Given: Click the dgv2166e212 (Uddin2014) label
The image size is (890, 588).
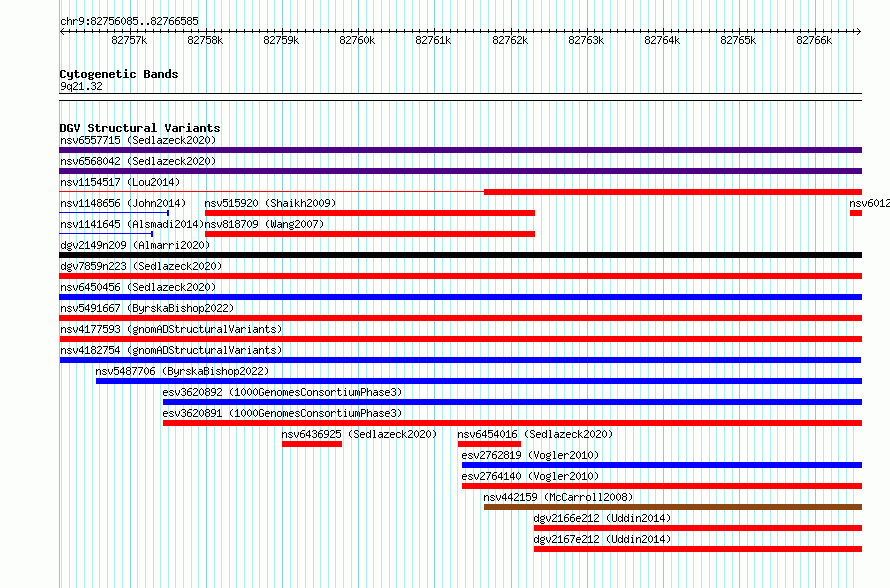Looking at the screenshot, I should coord(602,518).
